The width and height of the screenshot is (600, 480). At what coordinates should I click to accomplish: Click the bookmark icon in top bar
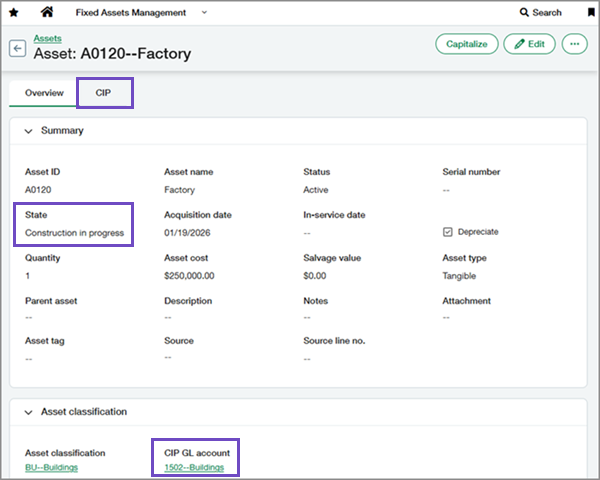tap(591, 13)
